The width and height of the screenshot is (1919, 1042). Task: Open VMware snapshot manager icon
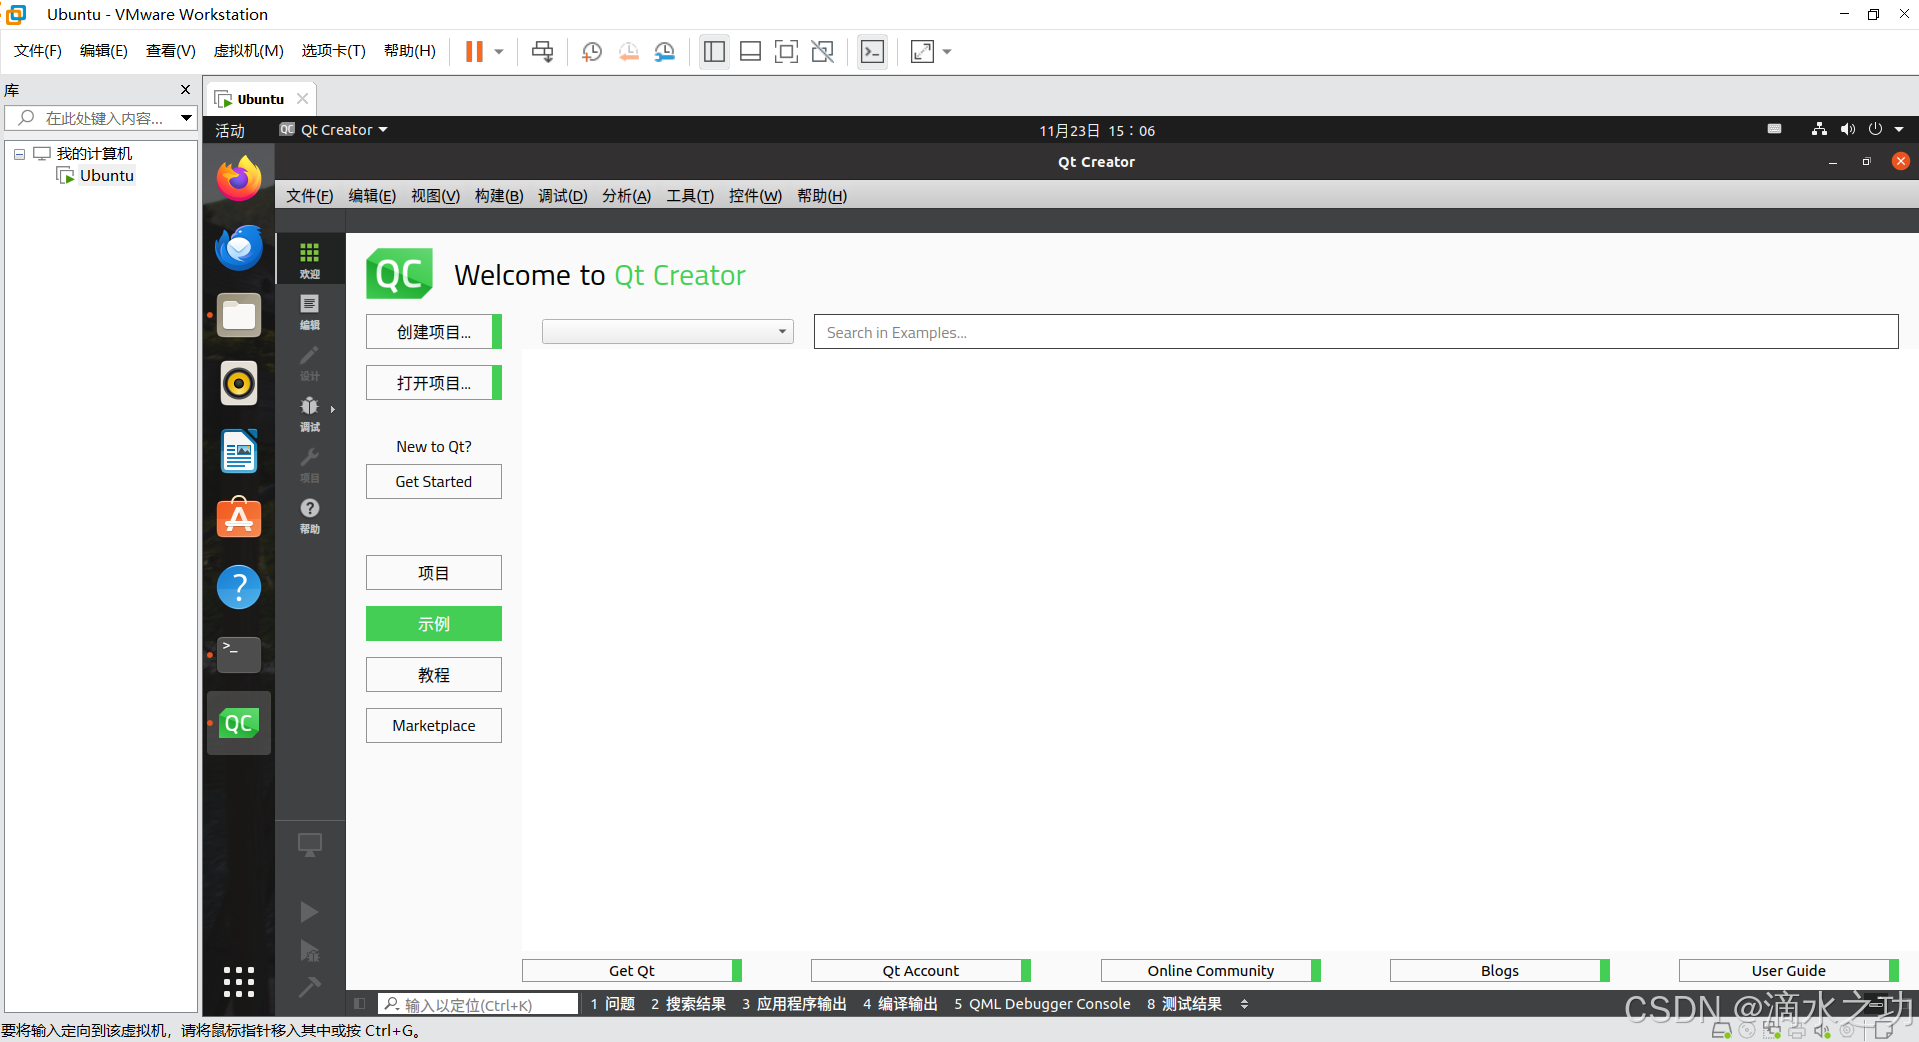pyautogui.click(x=664, y=51)
